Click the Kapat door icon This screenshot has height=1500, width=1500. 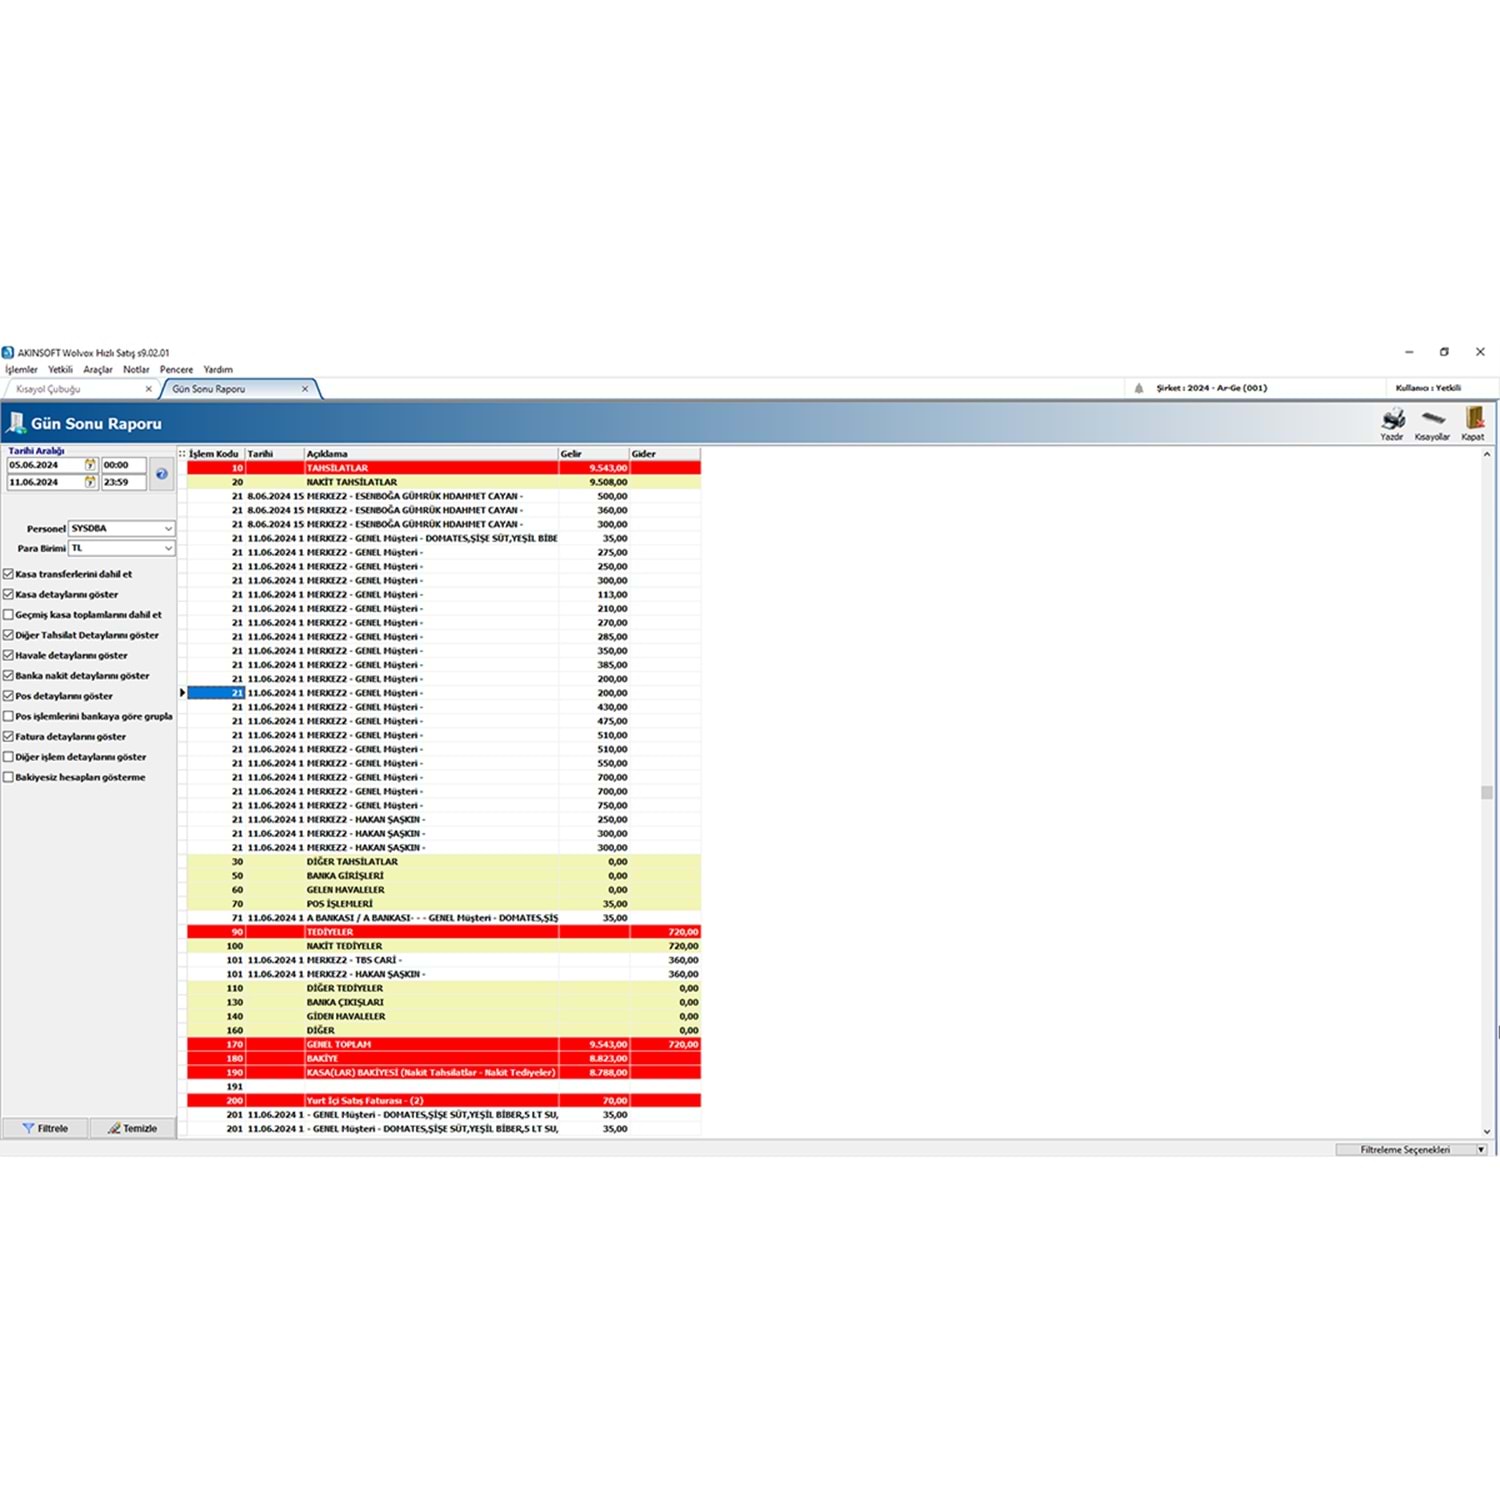[x=1473, y=418]
